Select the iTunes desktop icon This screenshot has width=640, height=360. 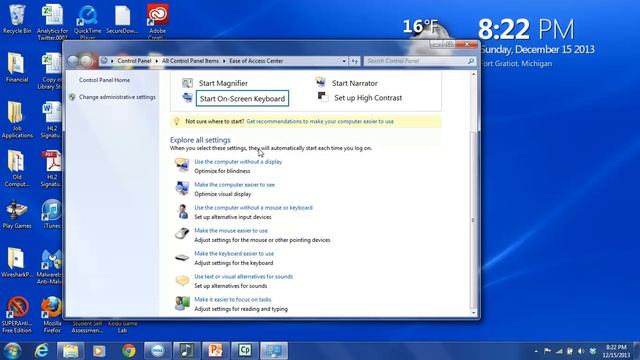point(52,214)
